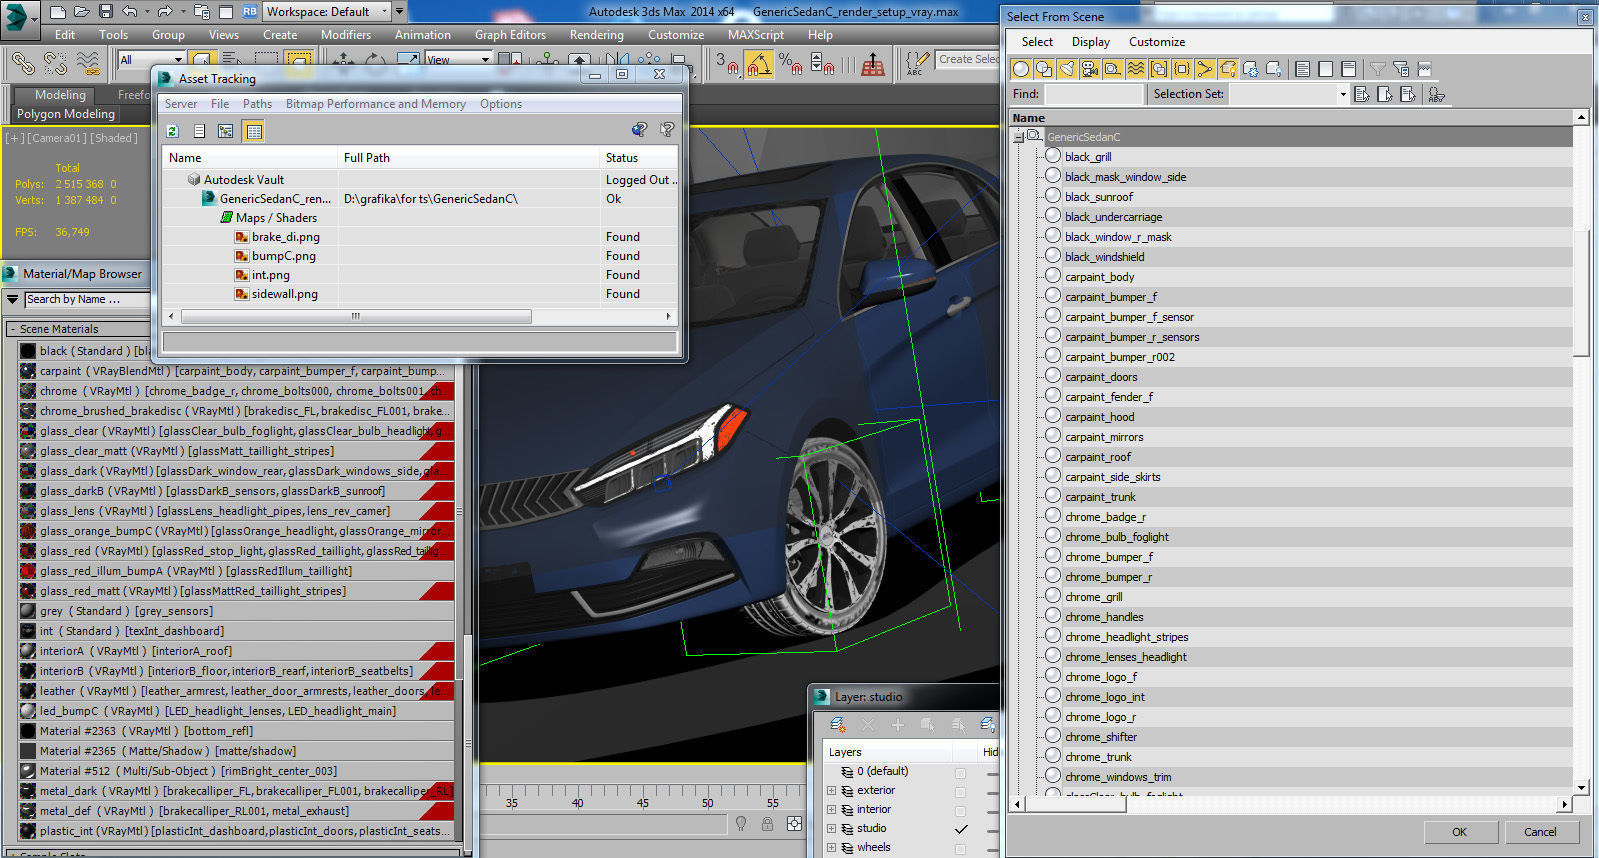This screenshot has width=1599, height=858.
Task: Click the Polygon Modeling panel button
Action: tap(66, 114)
